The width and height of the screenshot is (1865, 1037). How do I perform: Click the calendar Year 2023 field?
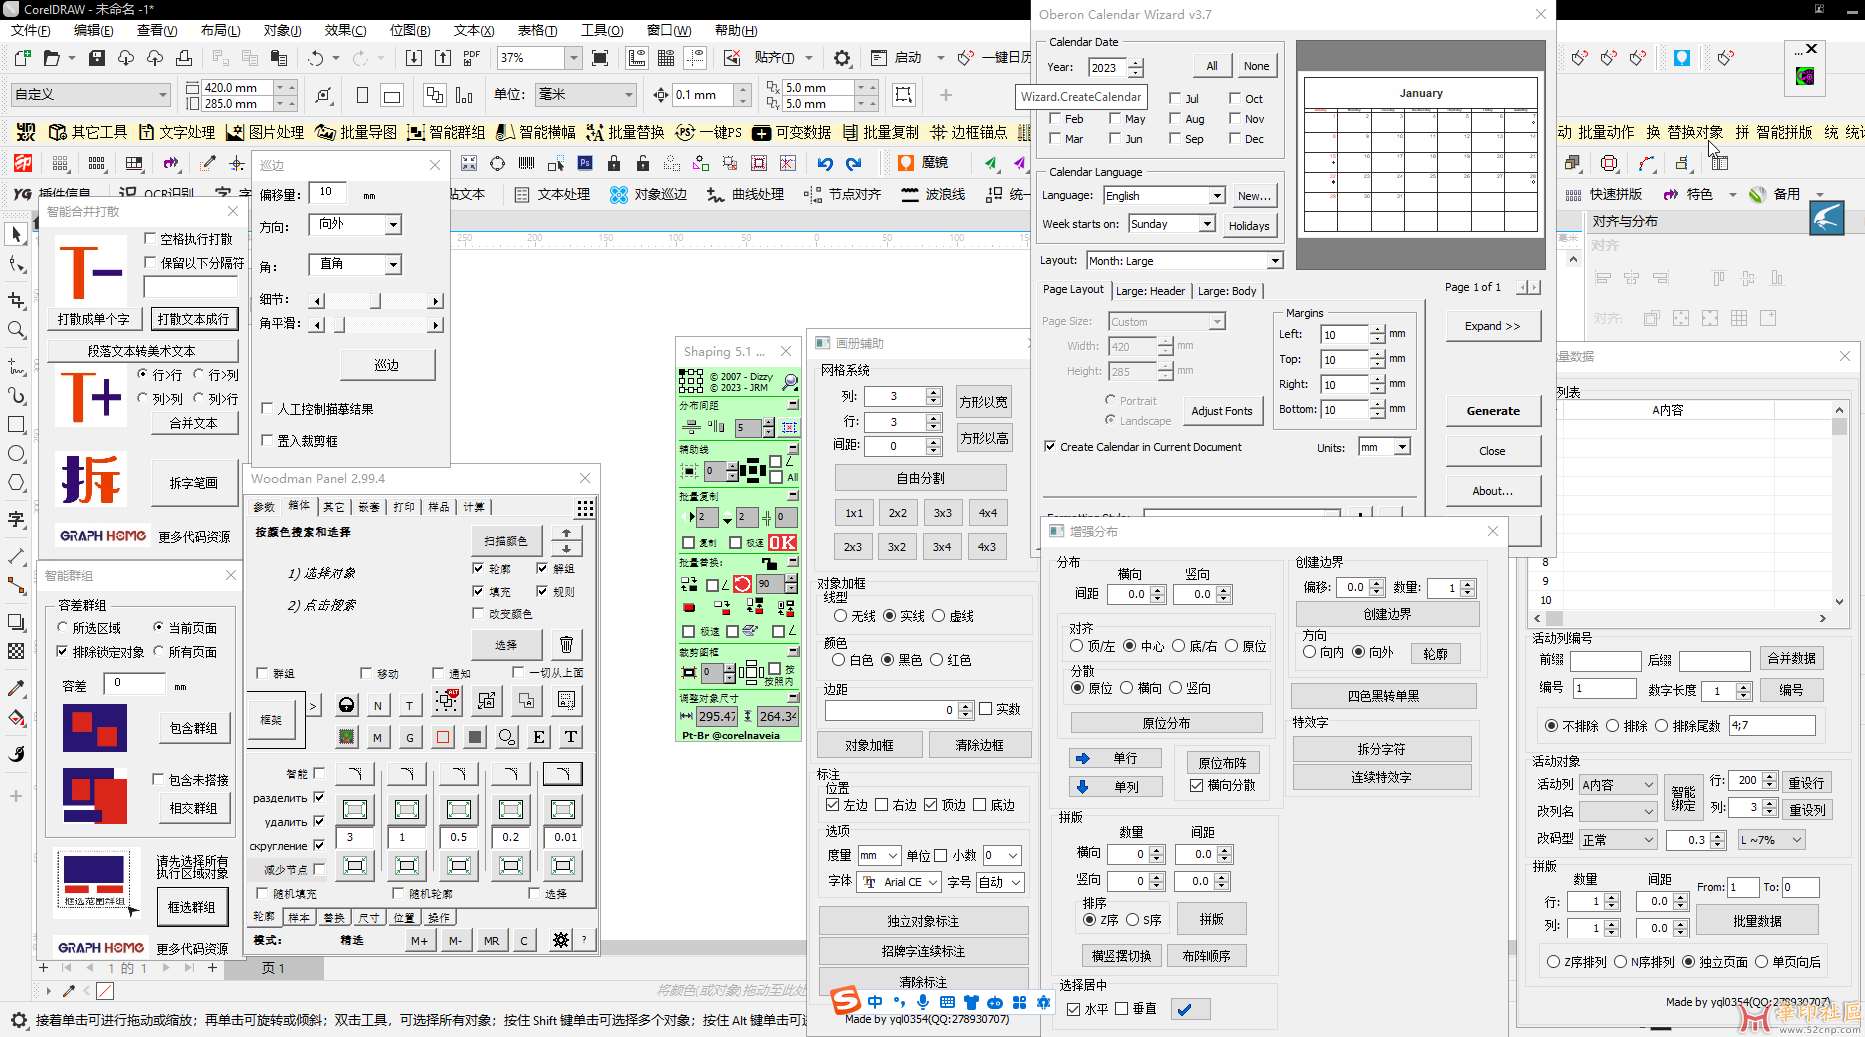[1107, 68]
